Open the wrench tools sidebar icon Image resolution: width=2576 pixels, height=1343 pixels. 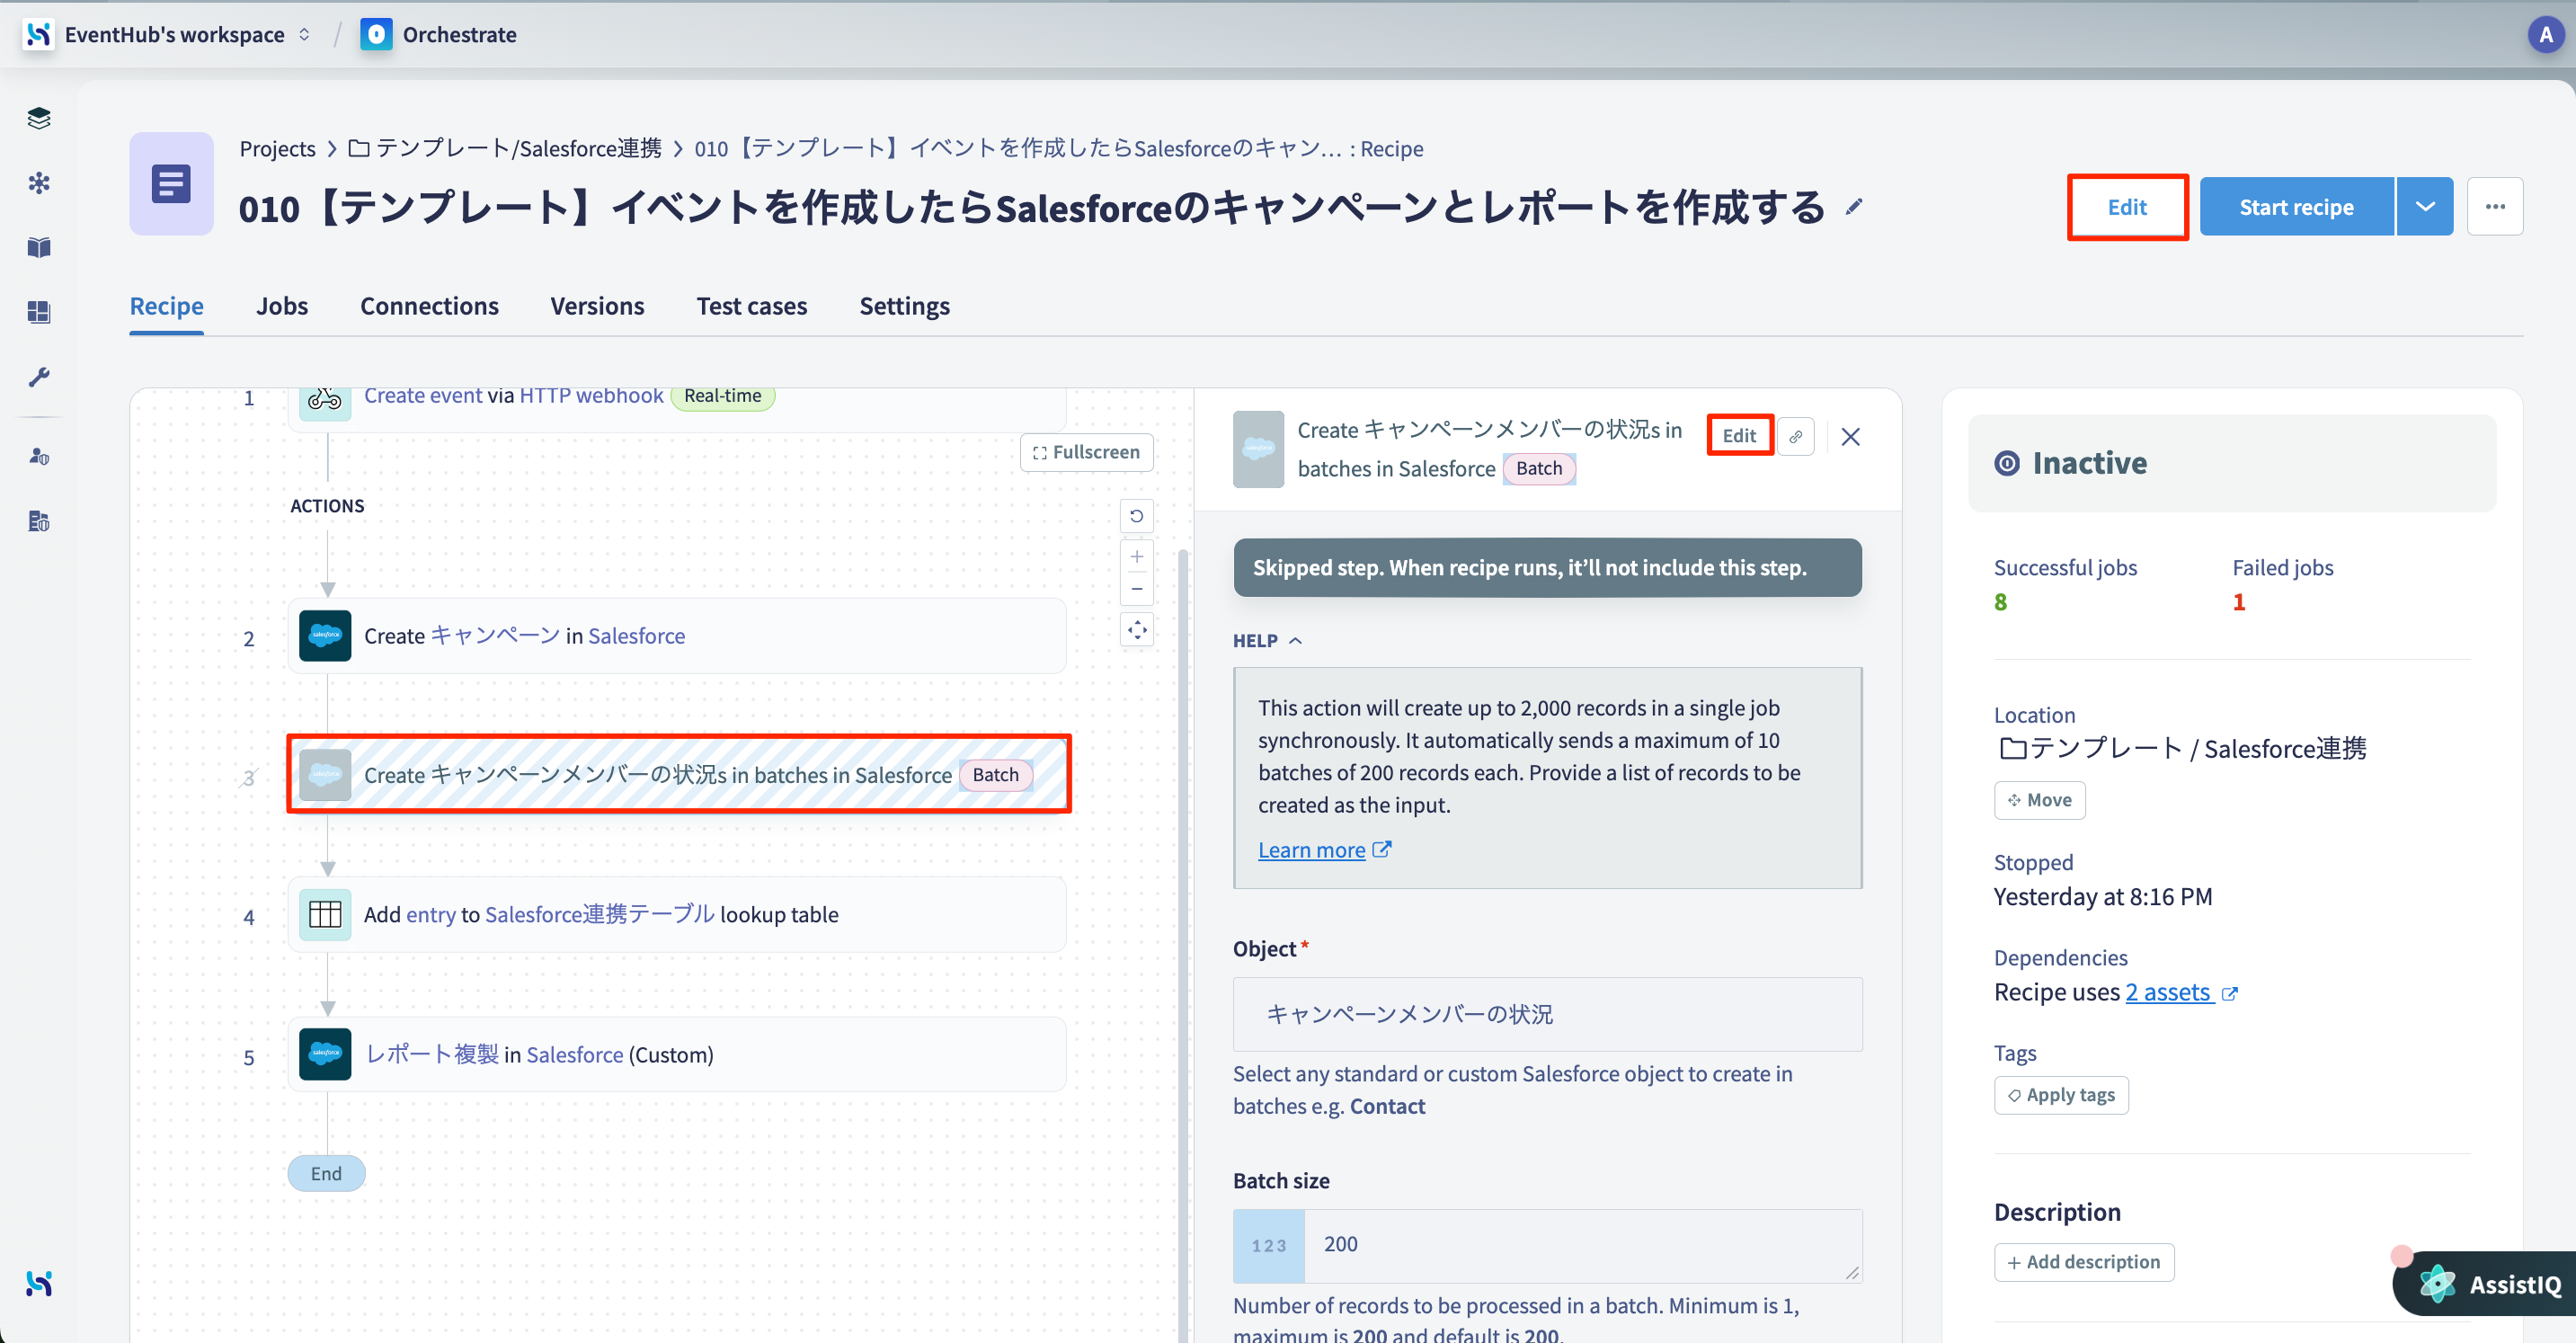pos(39,376)
